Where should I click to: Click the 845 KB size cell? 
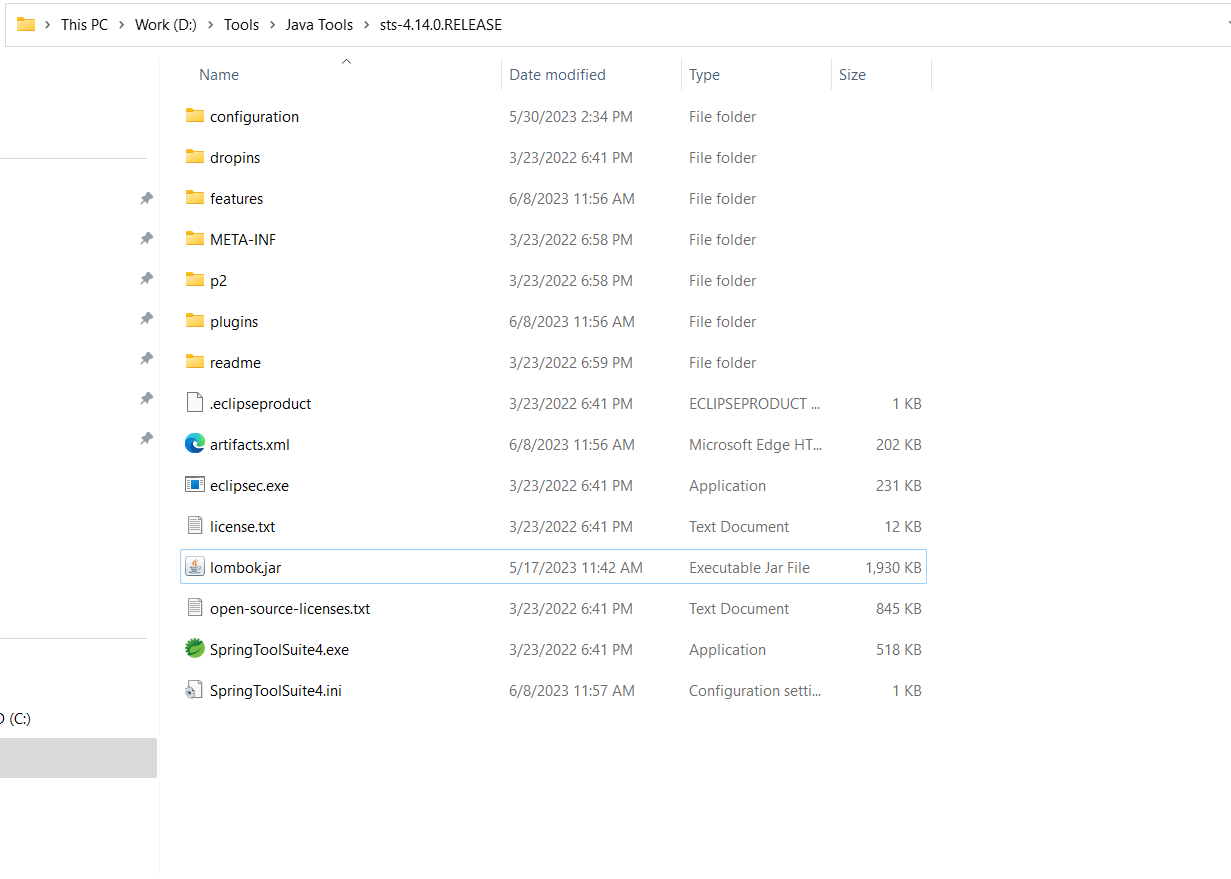898,609
